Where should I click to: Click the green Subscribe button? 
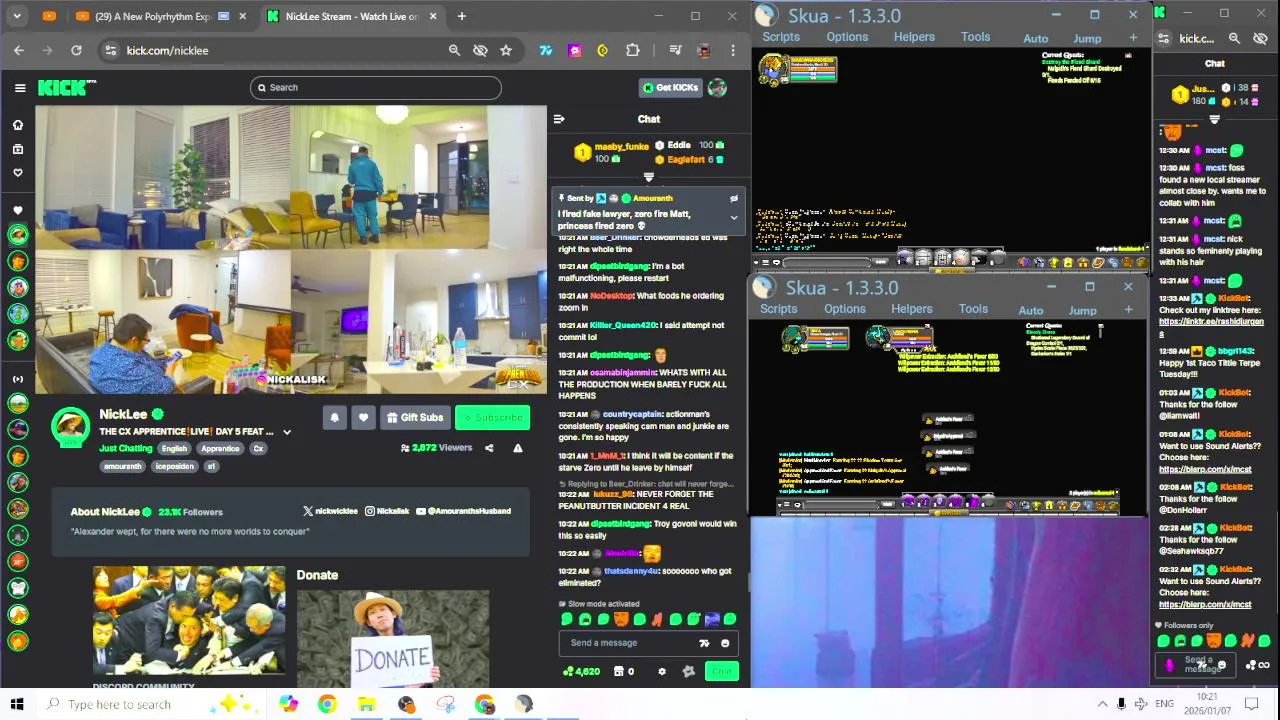click(492, 417)
